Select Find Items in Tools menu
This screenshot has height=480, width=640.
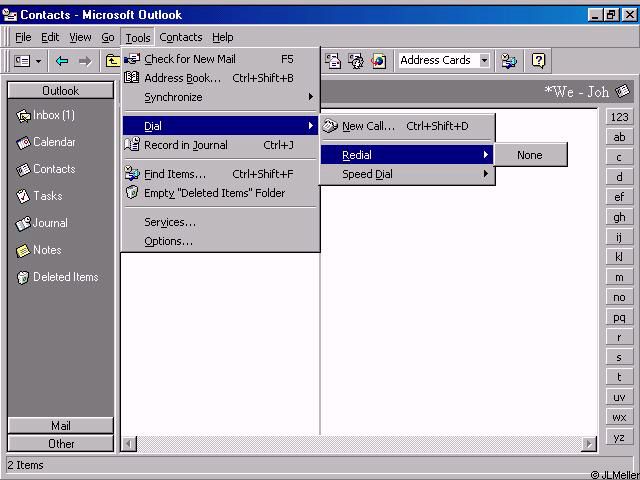click(220, 174)
